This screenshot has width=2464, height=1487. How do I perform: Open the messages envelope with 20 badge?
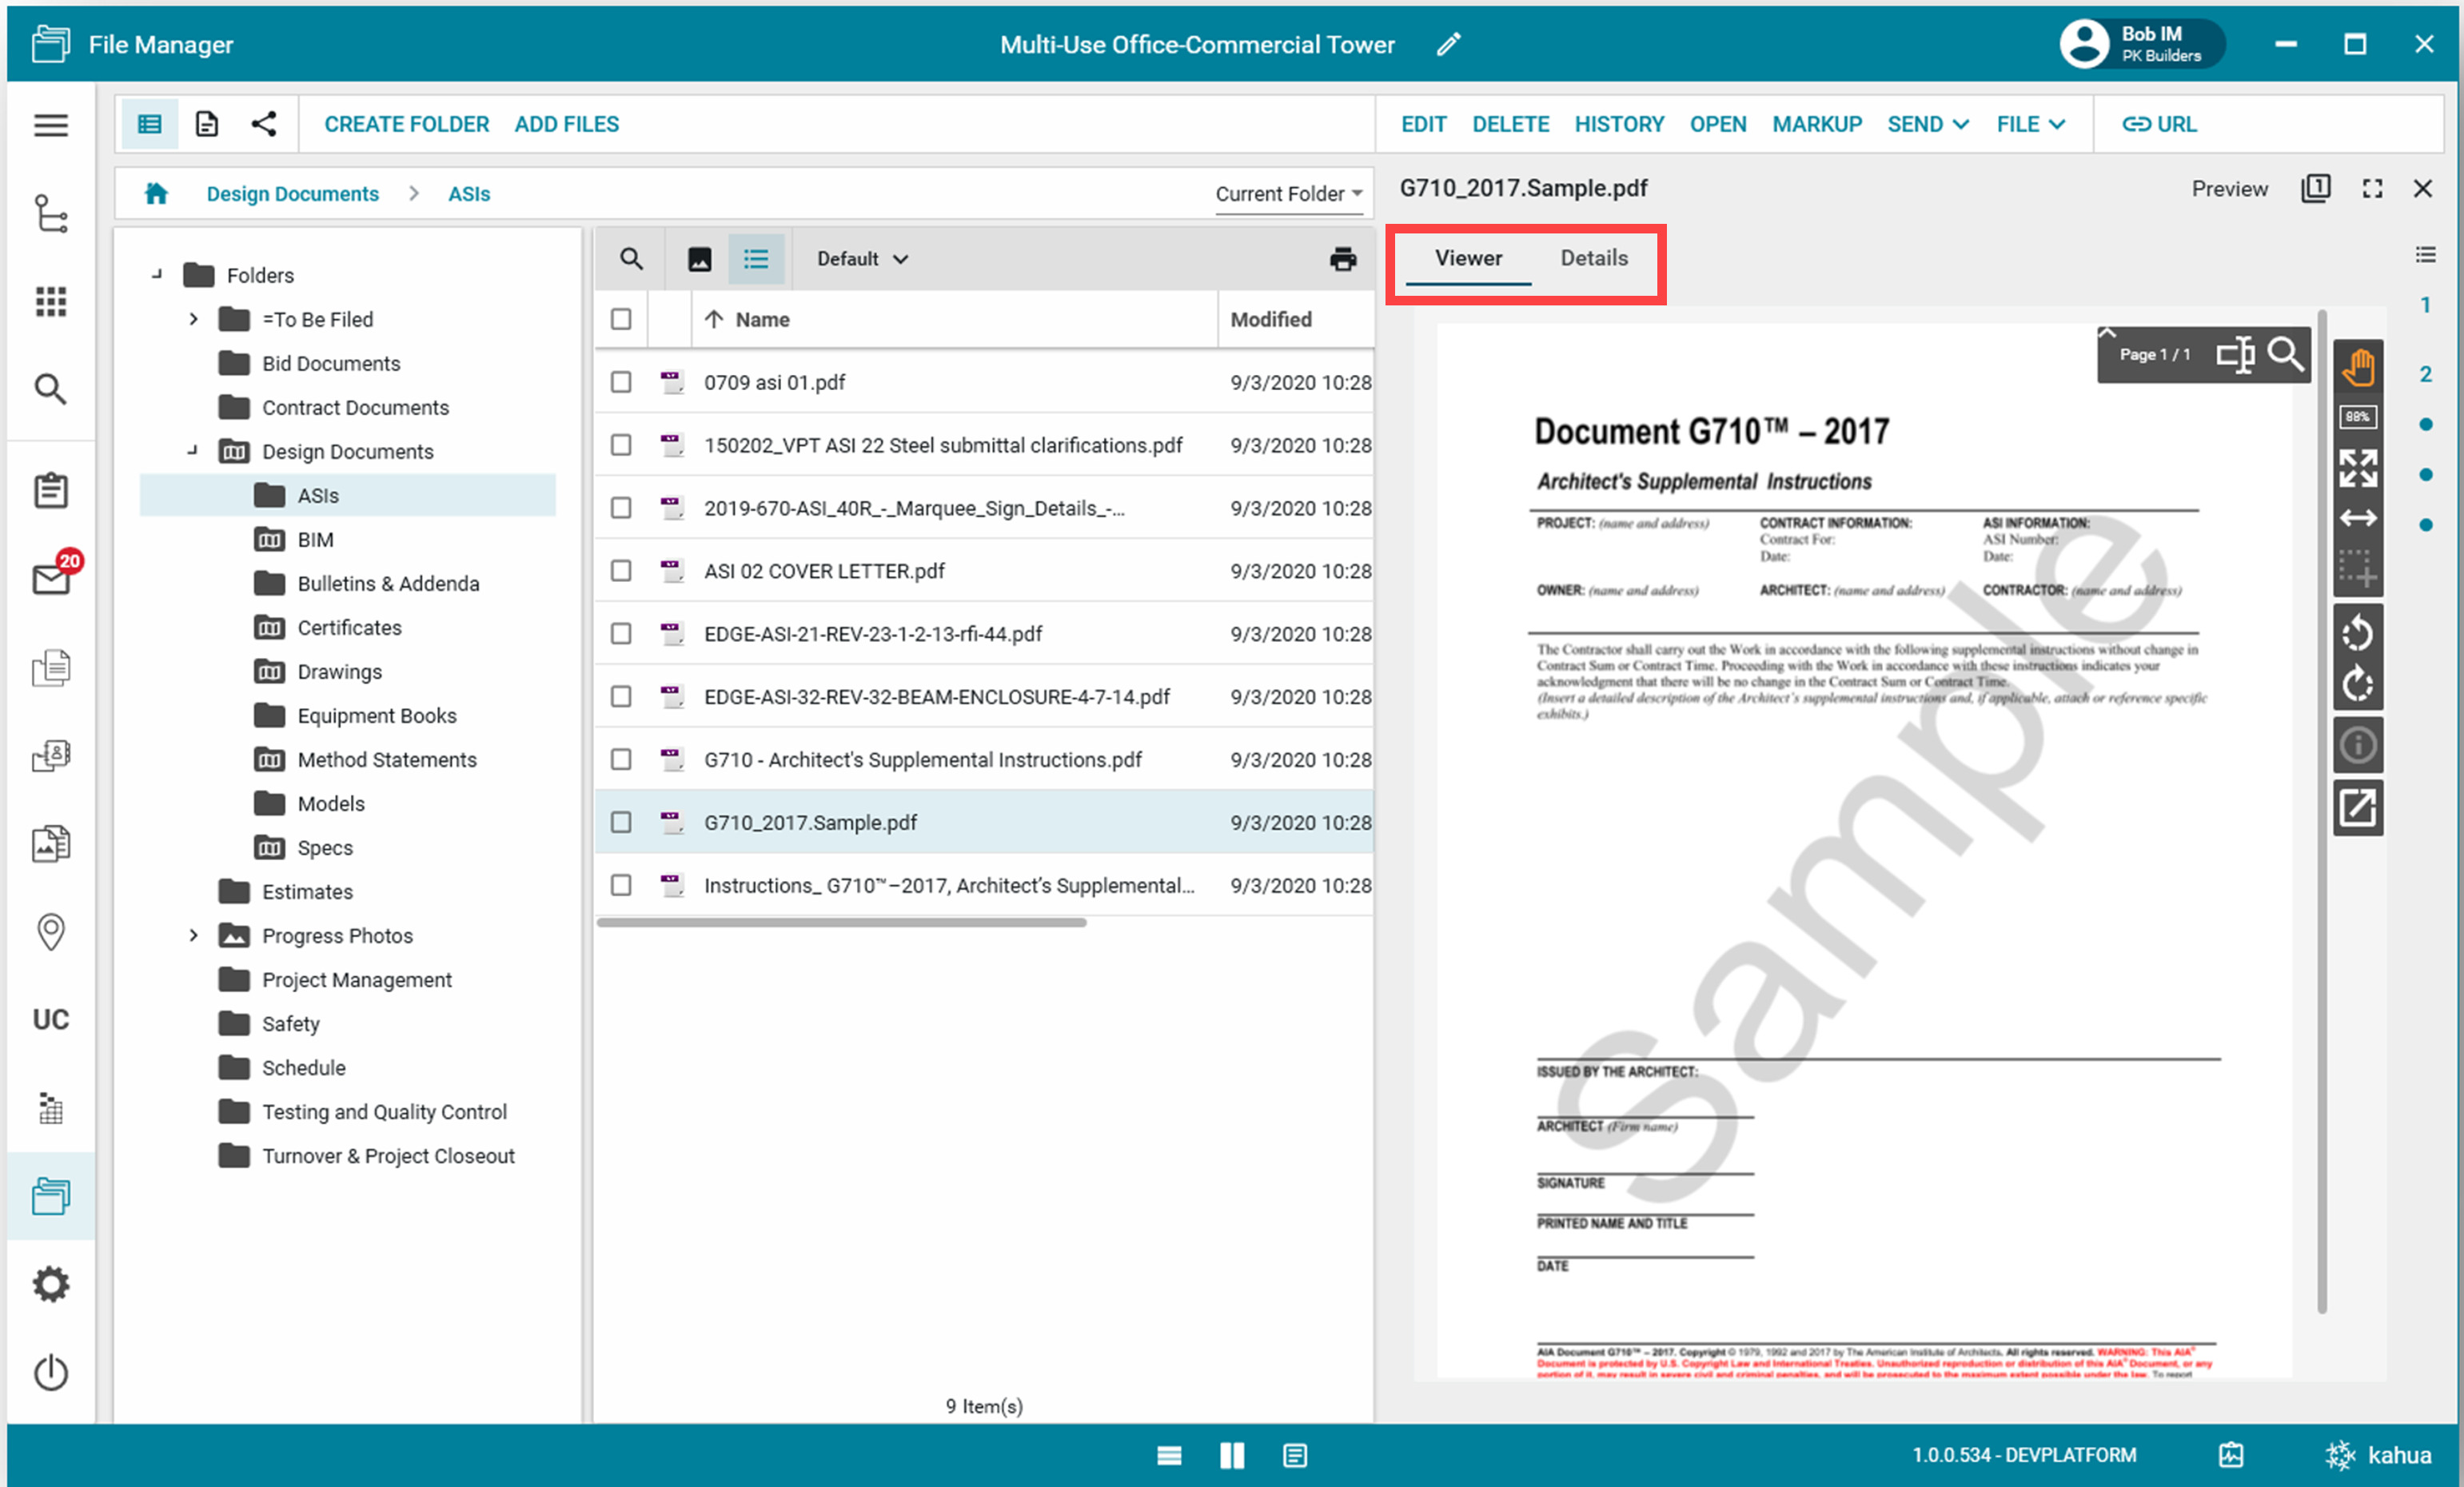(51, 578)
